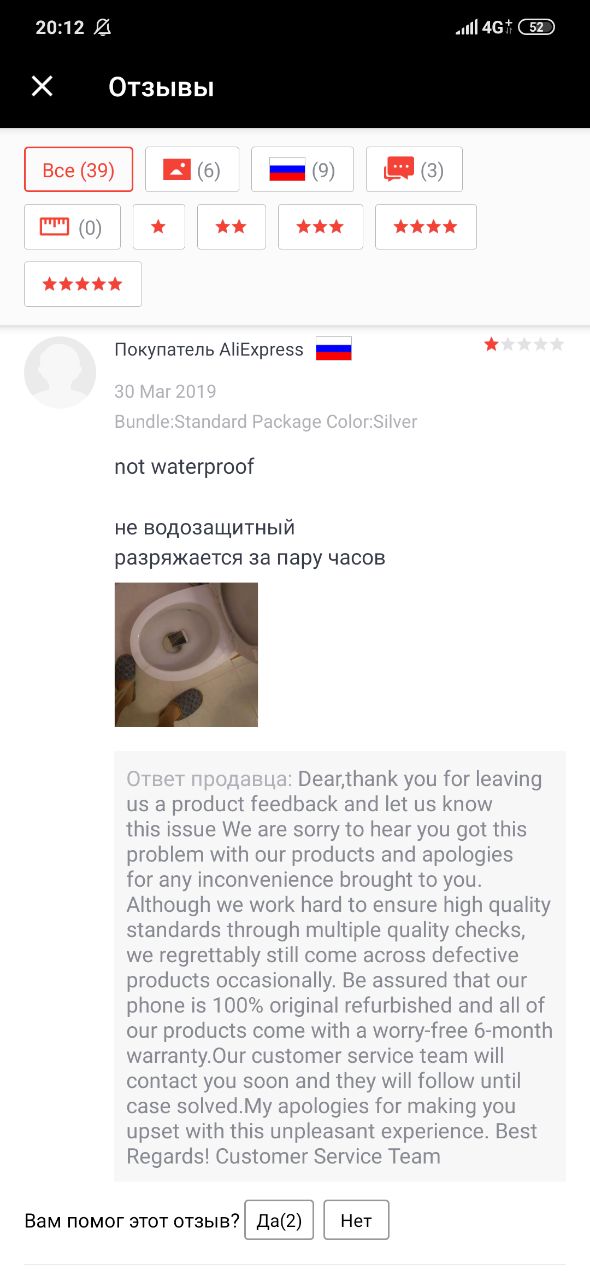Filter by four-star rating

[426, 227]
